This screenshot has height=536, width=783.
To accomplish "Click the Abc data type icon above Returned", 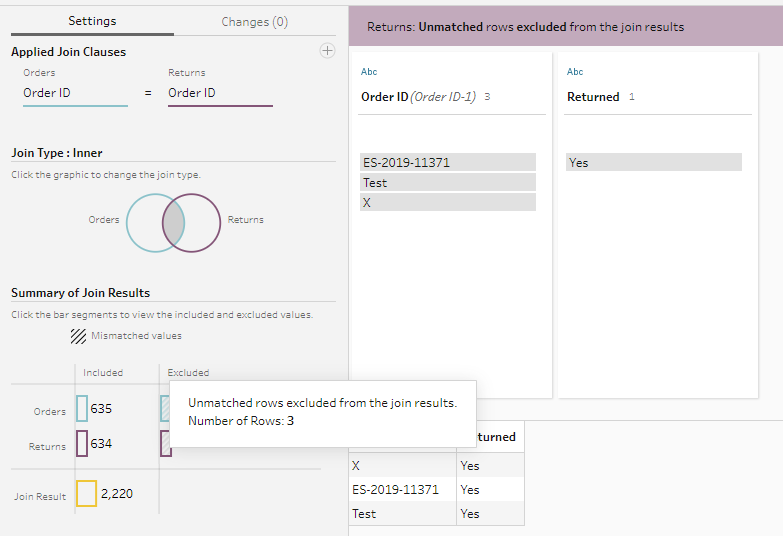I will point(575,72).
